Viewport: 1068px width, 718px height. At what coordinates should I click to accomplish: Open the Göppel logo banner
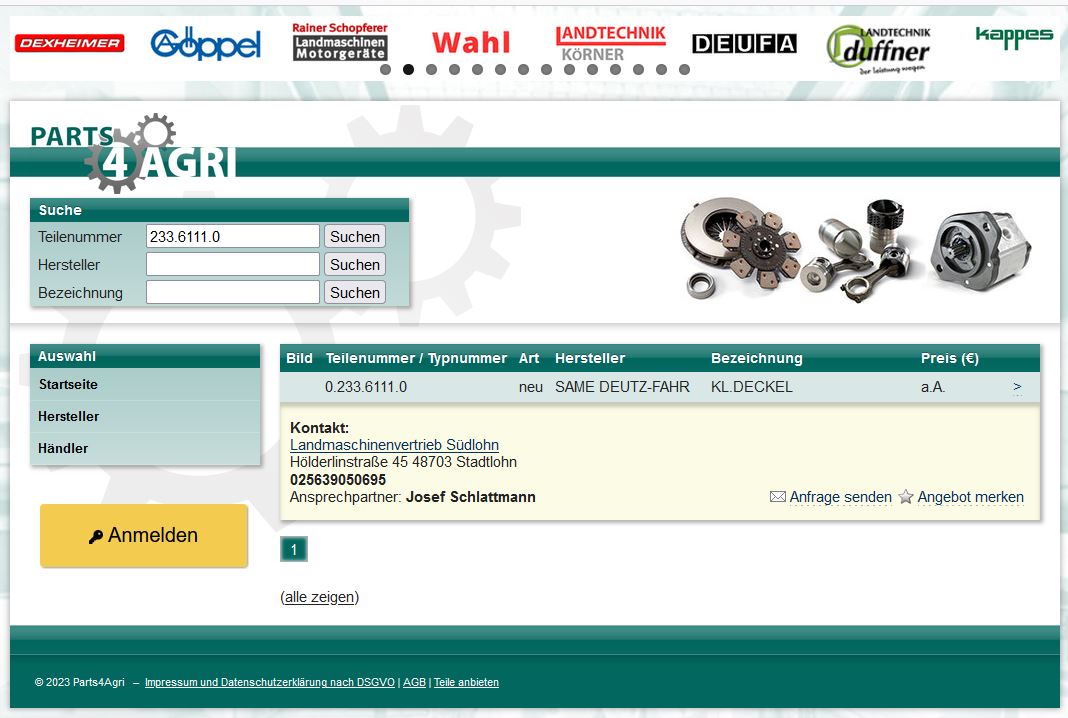[205, 44]
